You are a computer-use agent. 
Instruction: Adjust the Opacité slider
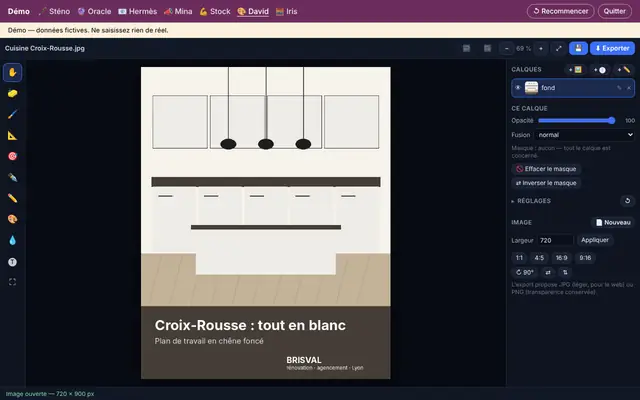576,120
